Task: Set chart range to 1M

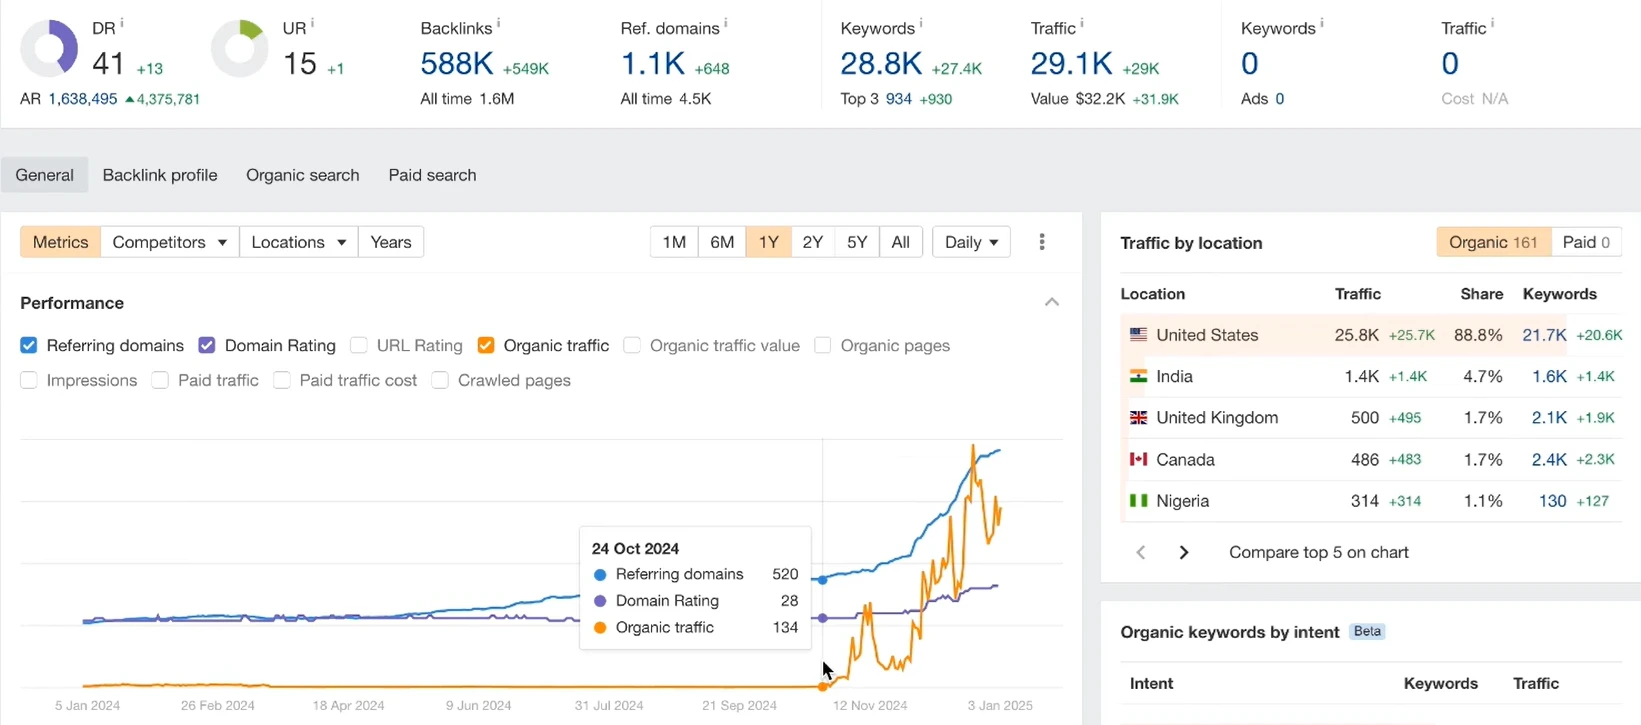Action: click(x=674, y=242)
